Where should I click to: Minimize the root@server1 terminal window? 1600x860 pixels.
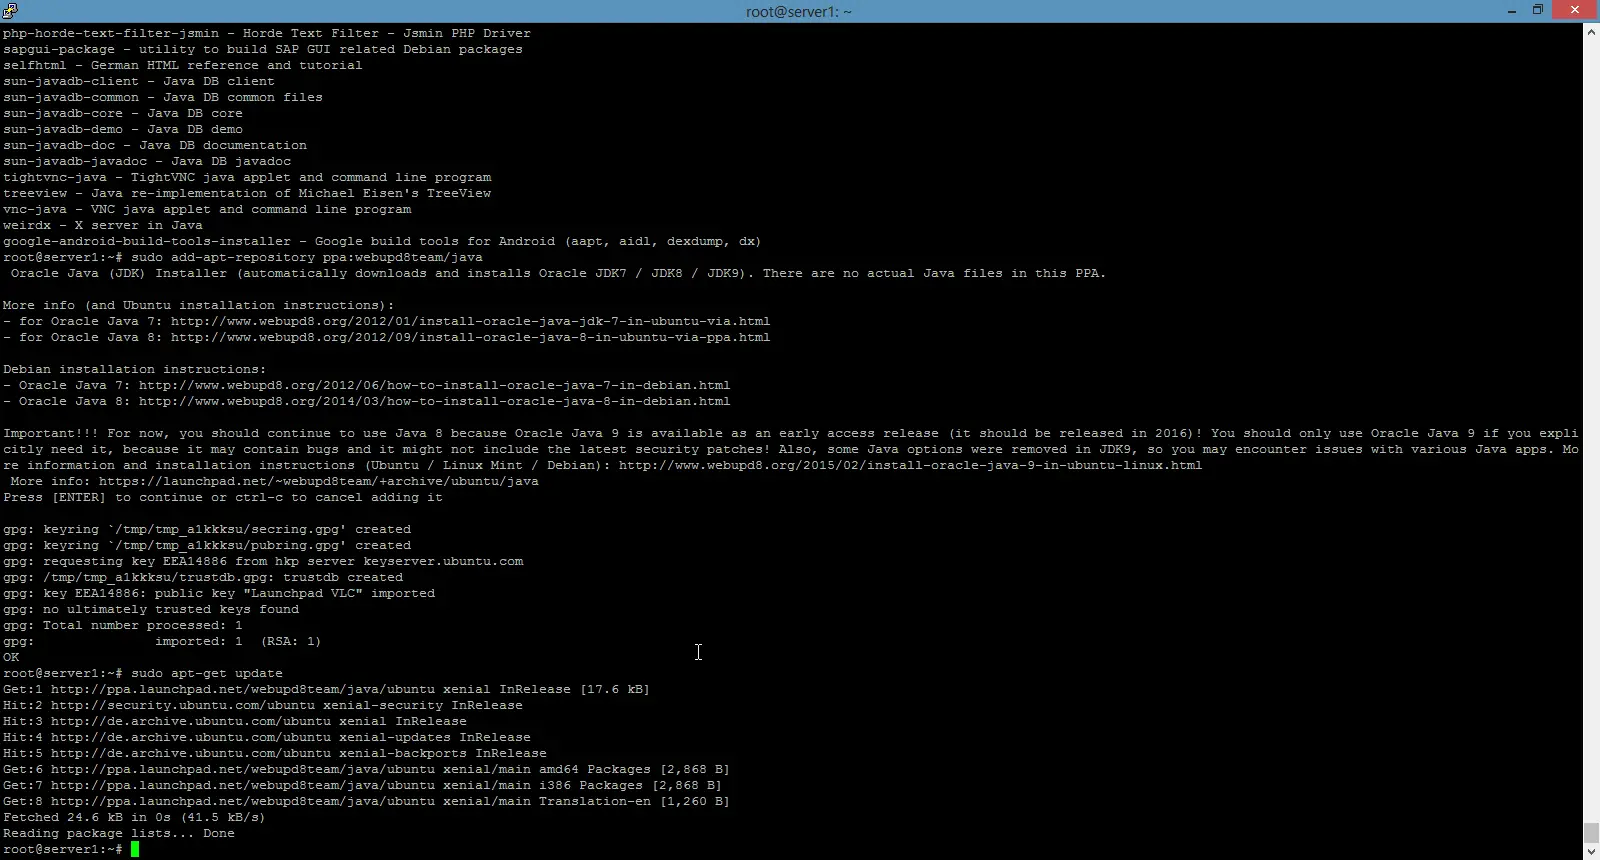click(x=1512, y=10)
